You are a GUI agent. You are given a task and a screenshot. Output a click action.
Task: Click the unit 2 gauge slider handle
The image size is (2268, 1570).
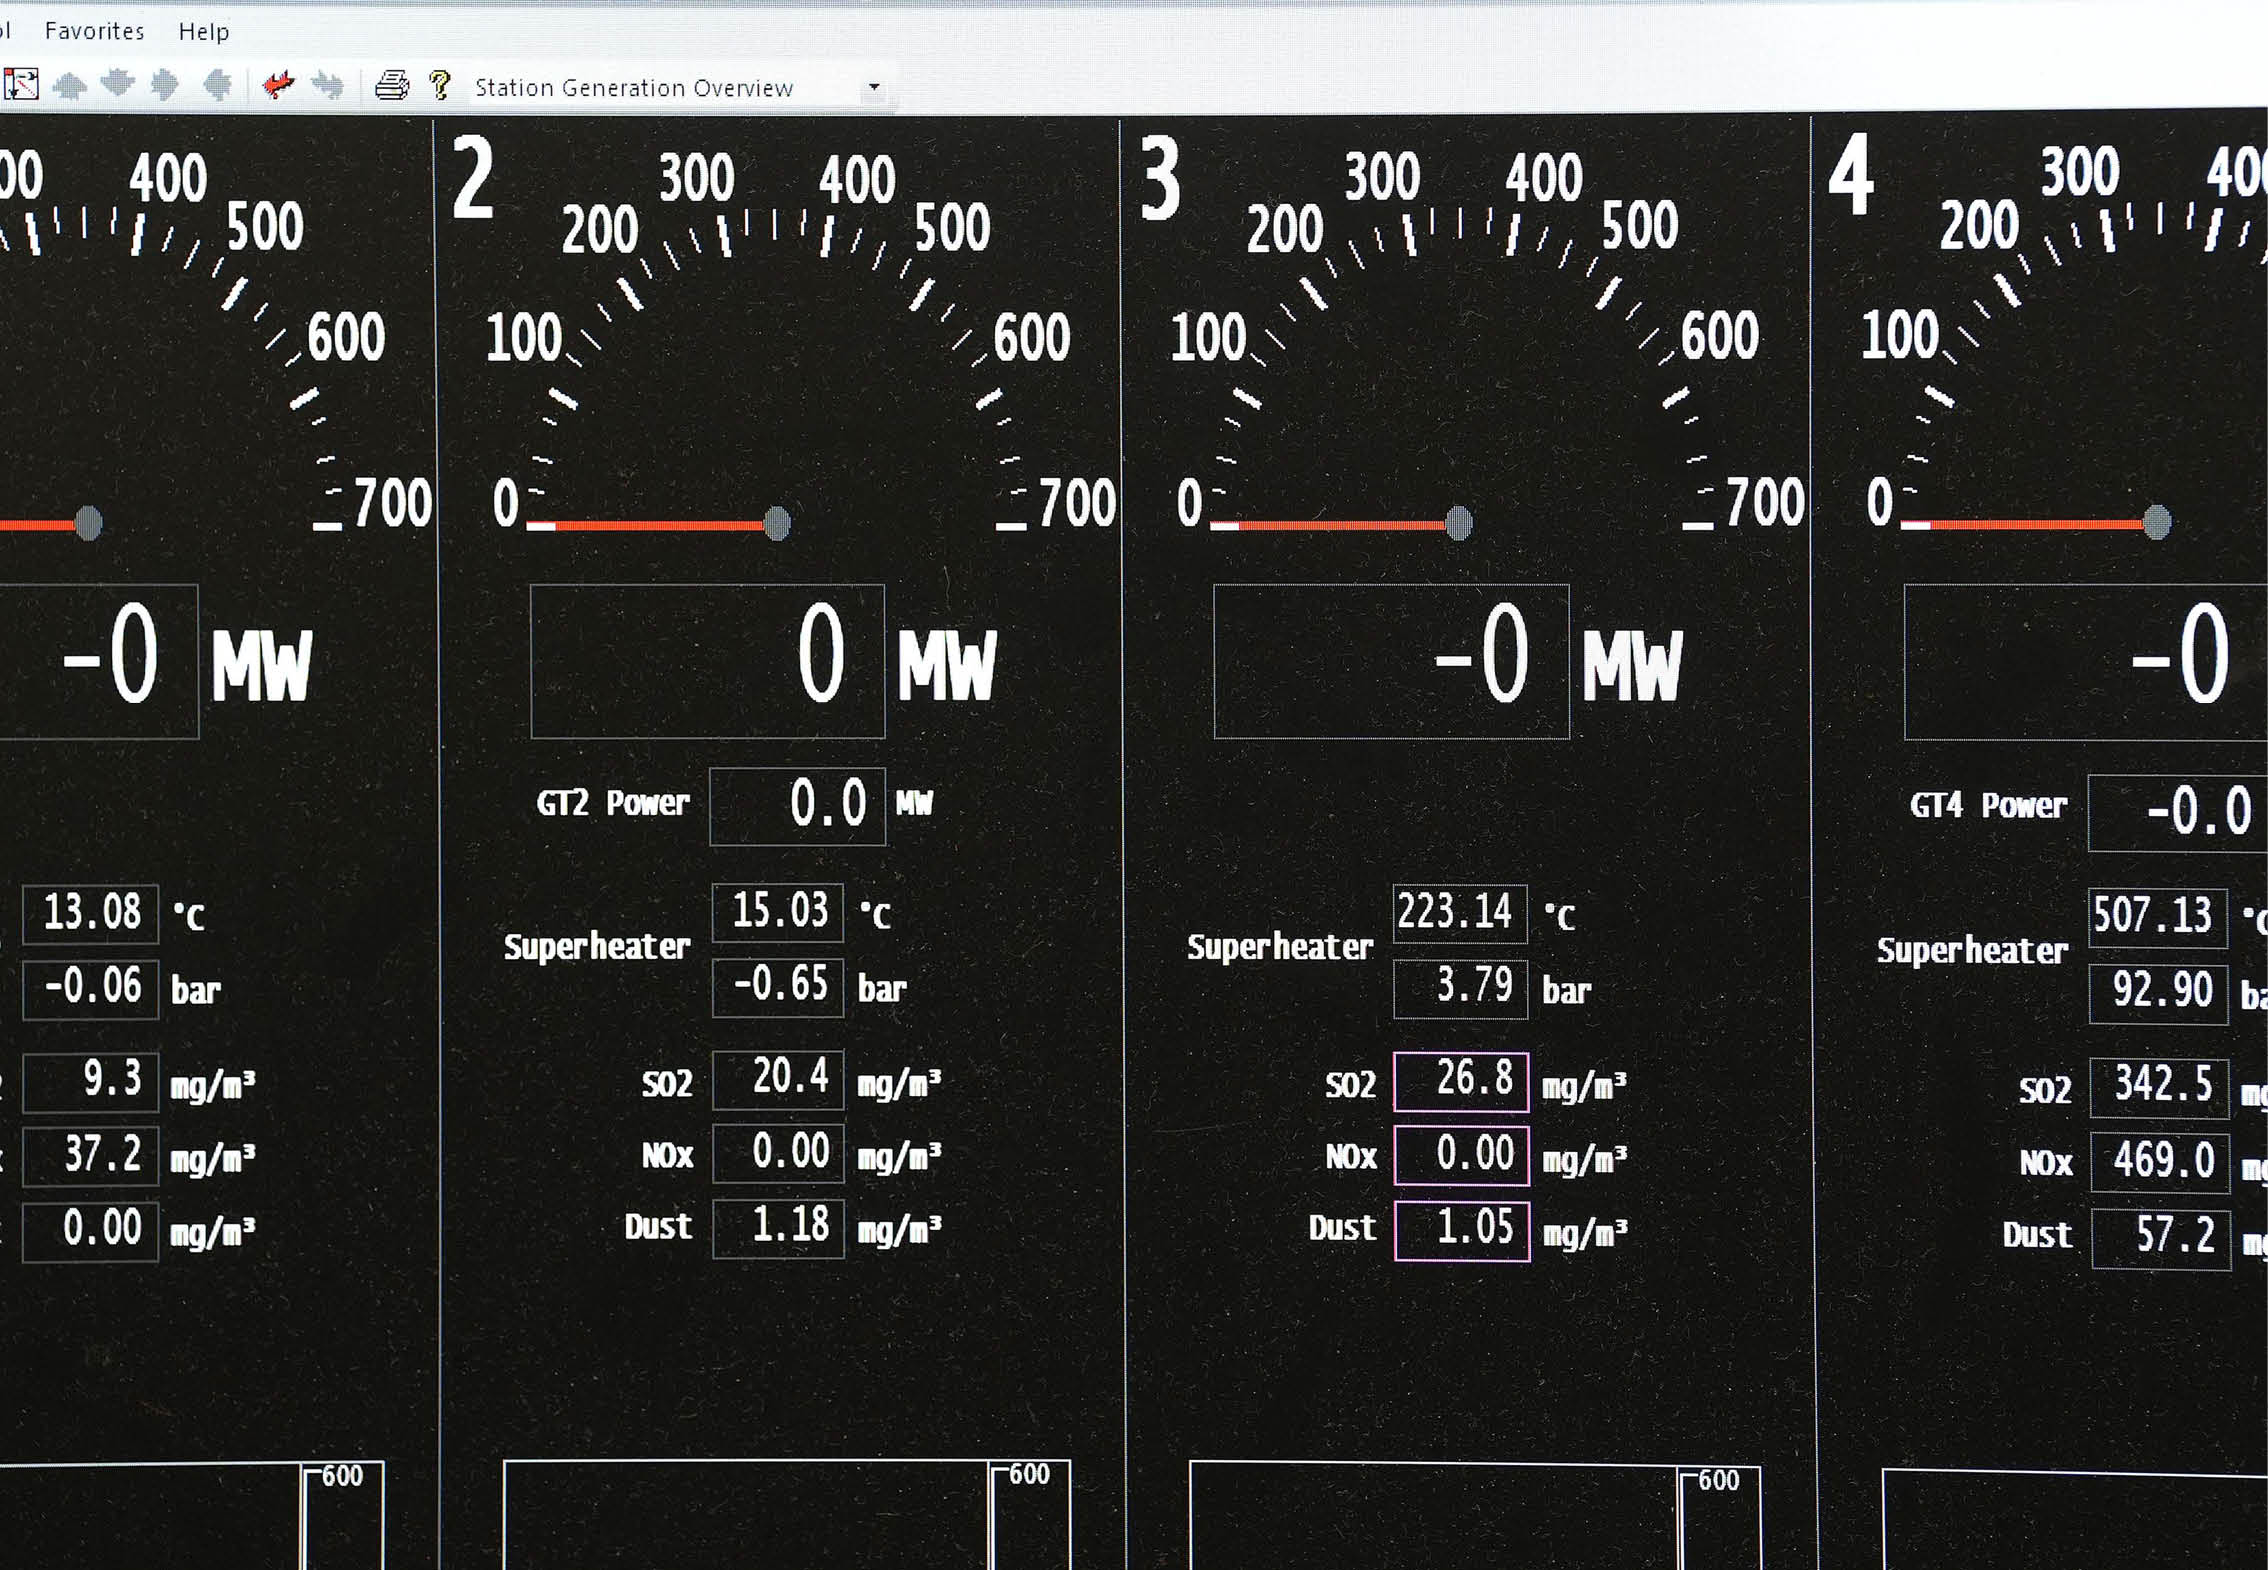coord(777,523)
